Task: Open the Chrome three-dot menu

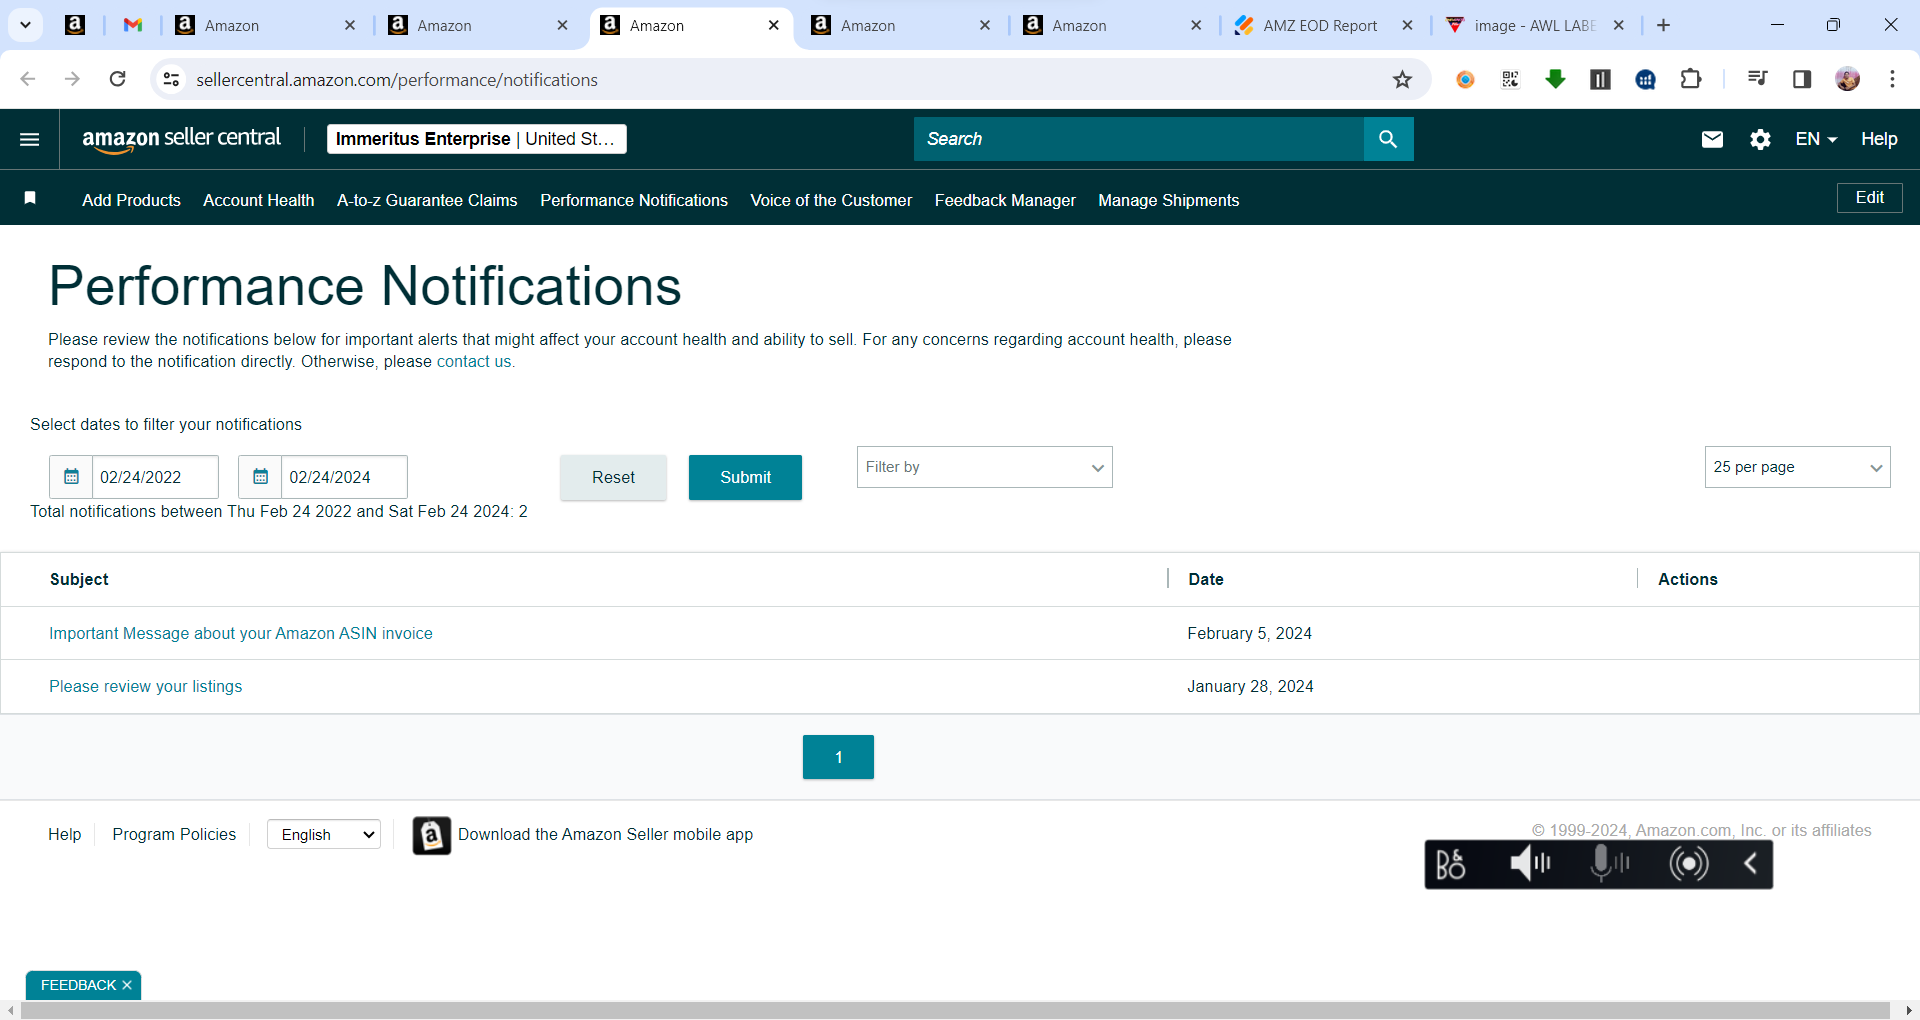Action: pyautogui.click(x=1892, y=79)
